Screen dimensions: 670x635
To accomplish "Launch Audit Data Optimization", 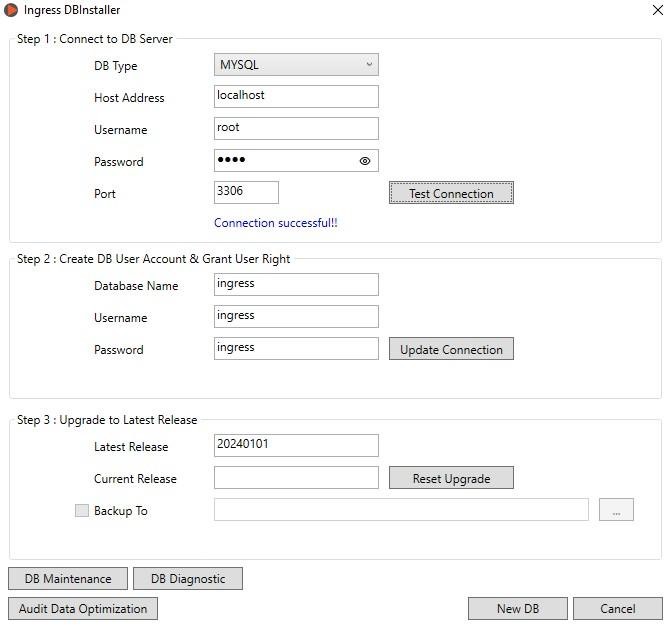I will 83,609.
